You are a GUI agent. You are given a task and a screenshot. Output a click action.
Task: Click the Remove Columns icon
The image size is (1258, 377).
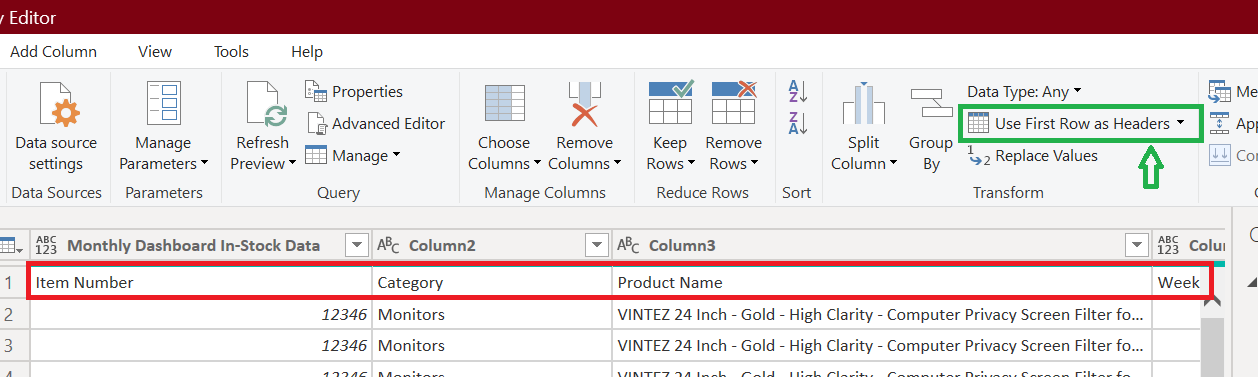(584, 105)
